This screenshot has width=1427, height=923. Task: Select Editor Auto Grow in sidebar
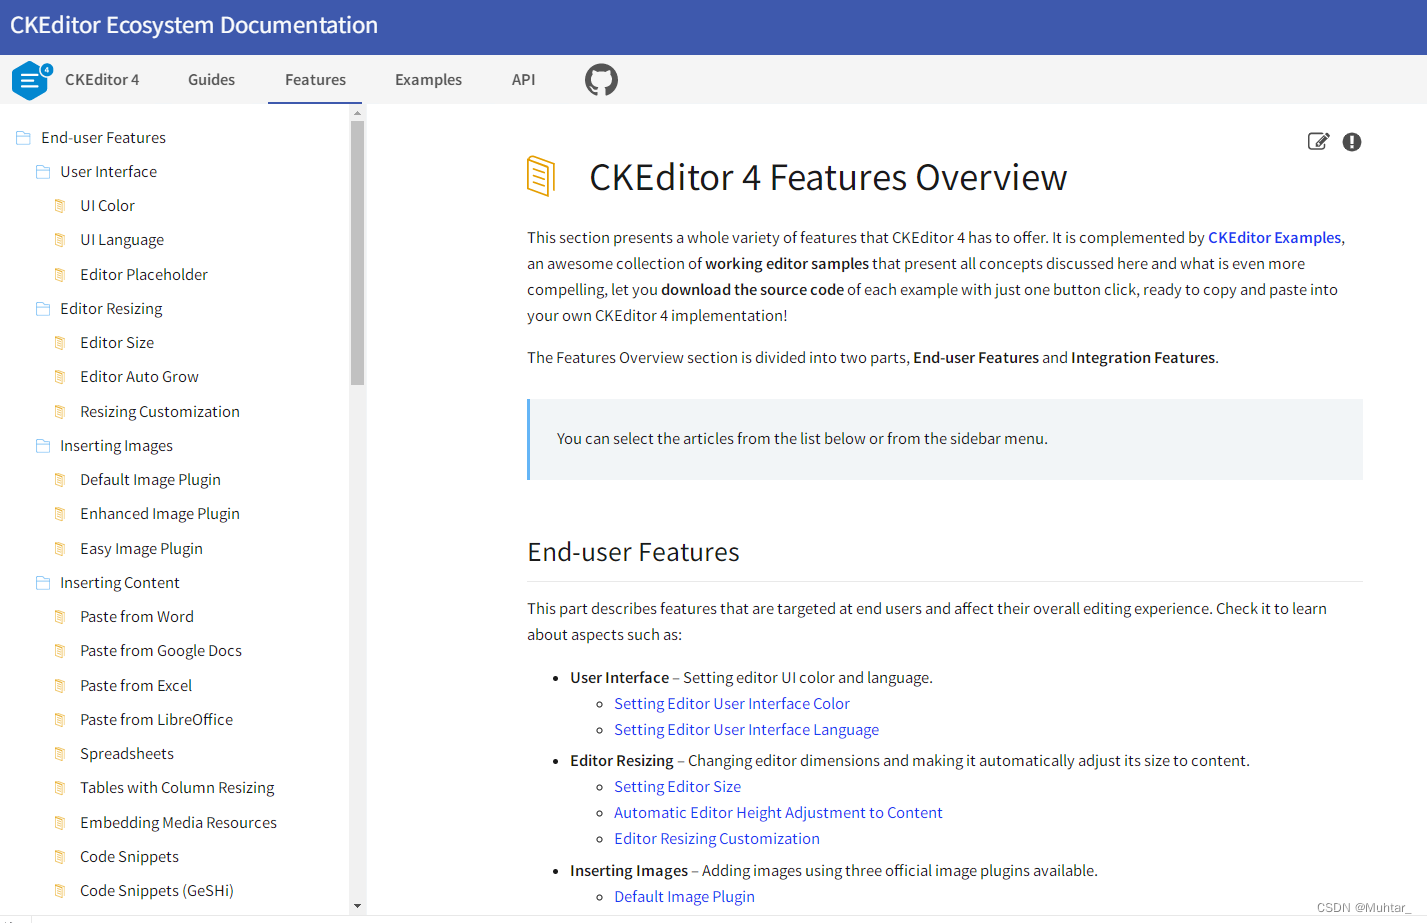tap(139, 377)
